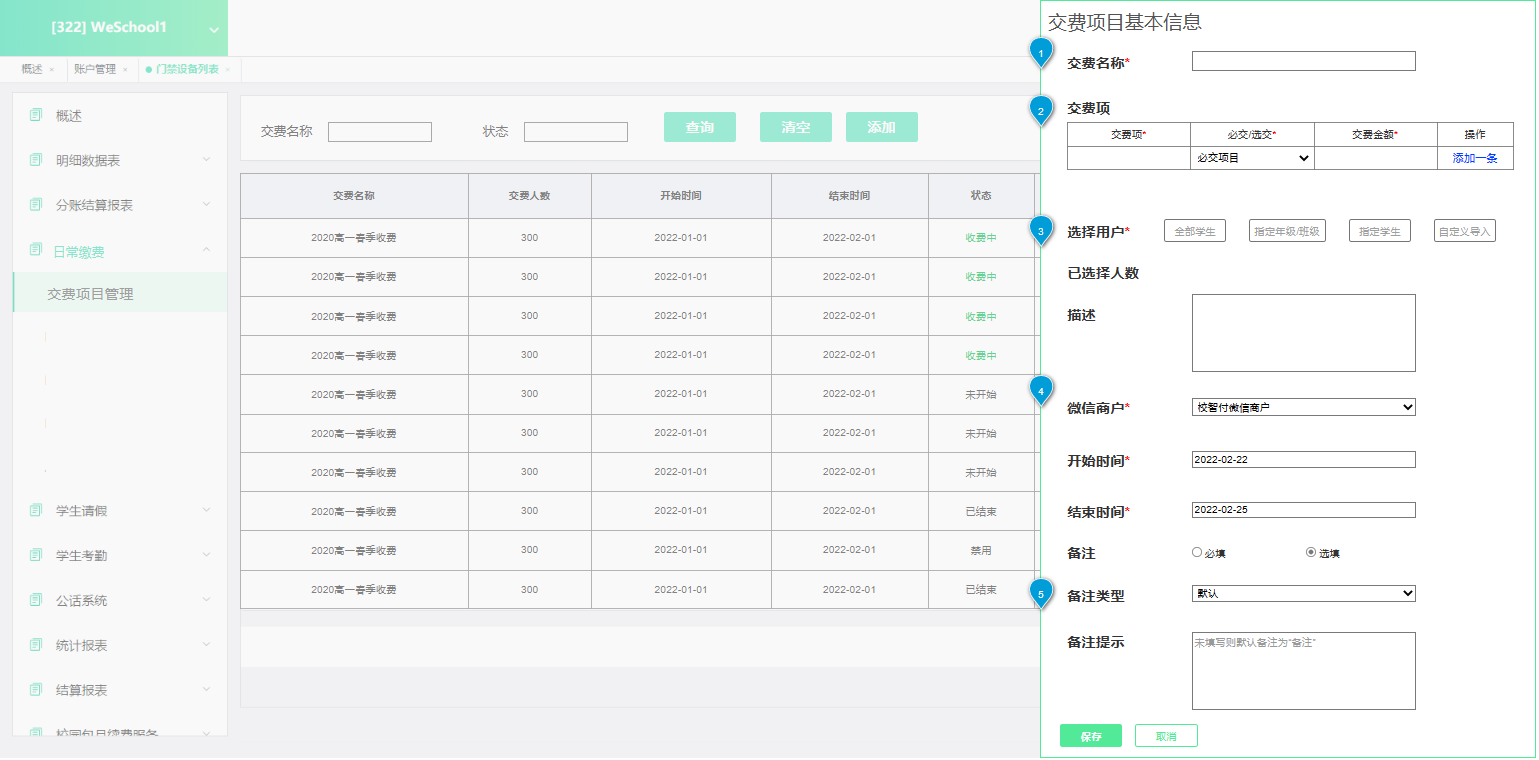Expand the 学生考勤 sidebar chevron
This screenshot has height=760, width=1539.
tap(206, 555)
